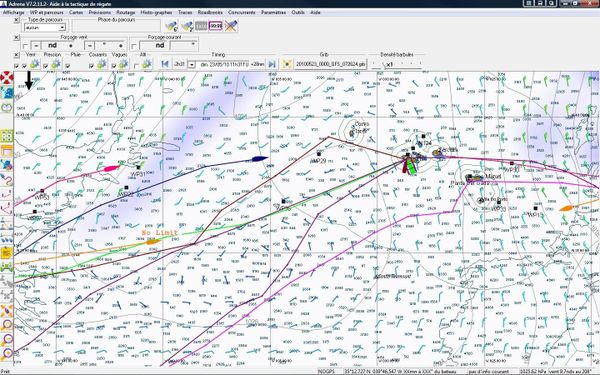Click the Grib file name button
The width and height of the screenshot is (600, 375).
[x=331, y=64]
